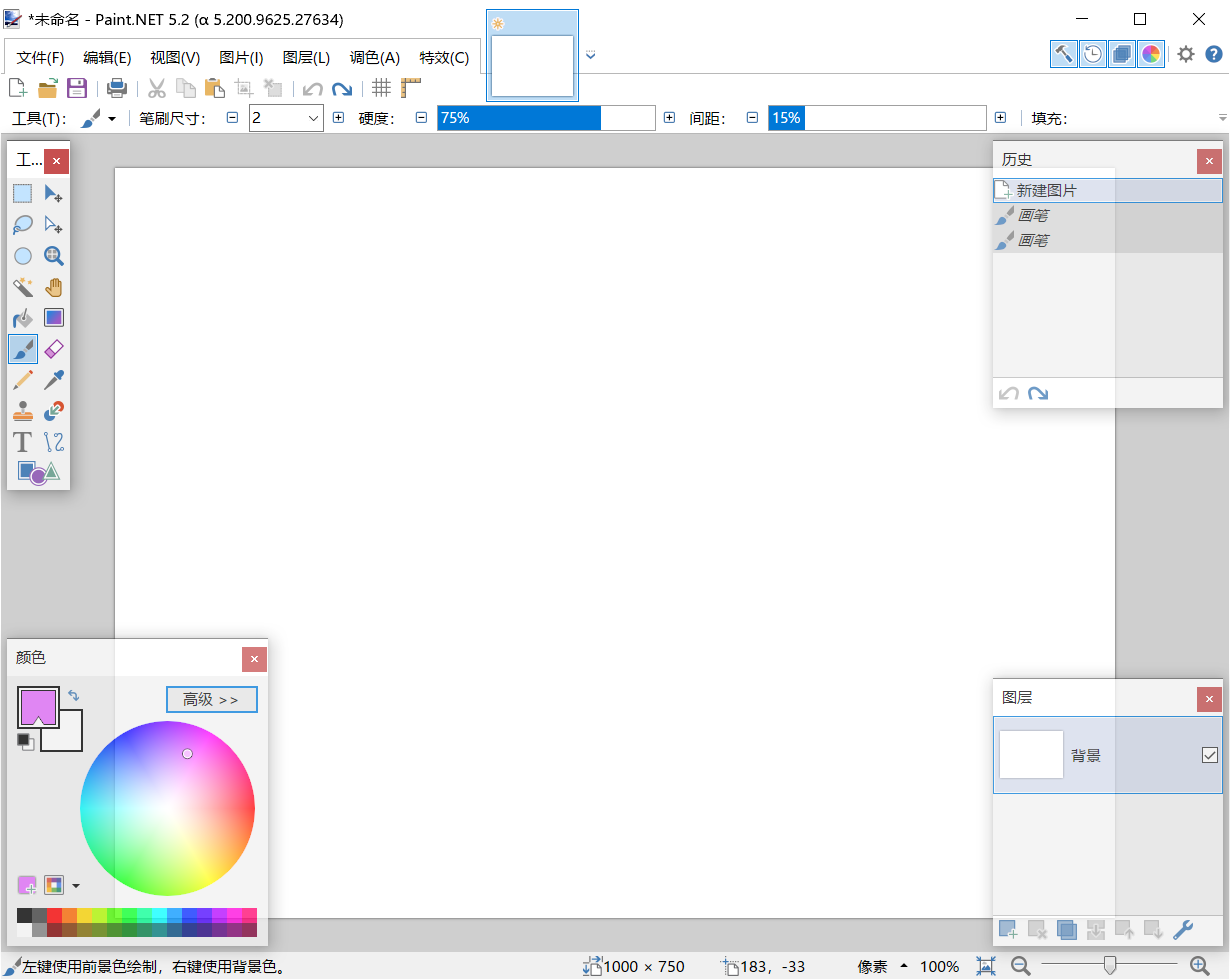
Task: Select the Pan hand tool
Action: click(54, 287)
